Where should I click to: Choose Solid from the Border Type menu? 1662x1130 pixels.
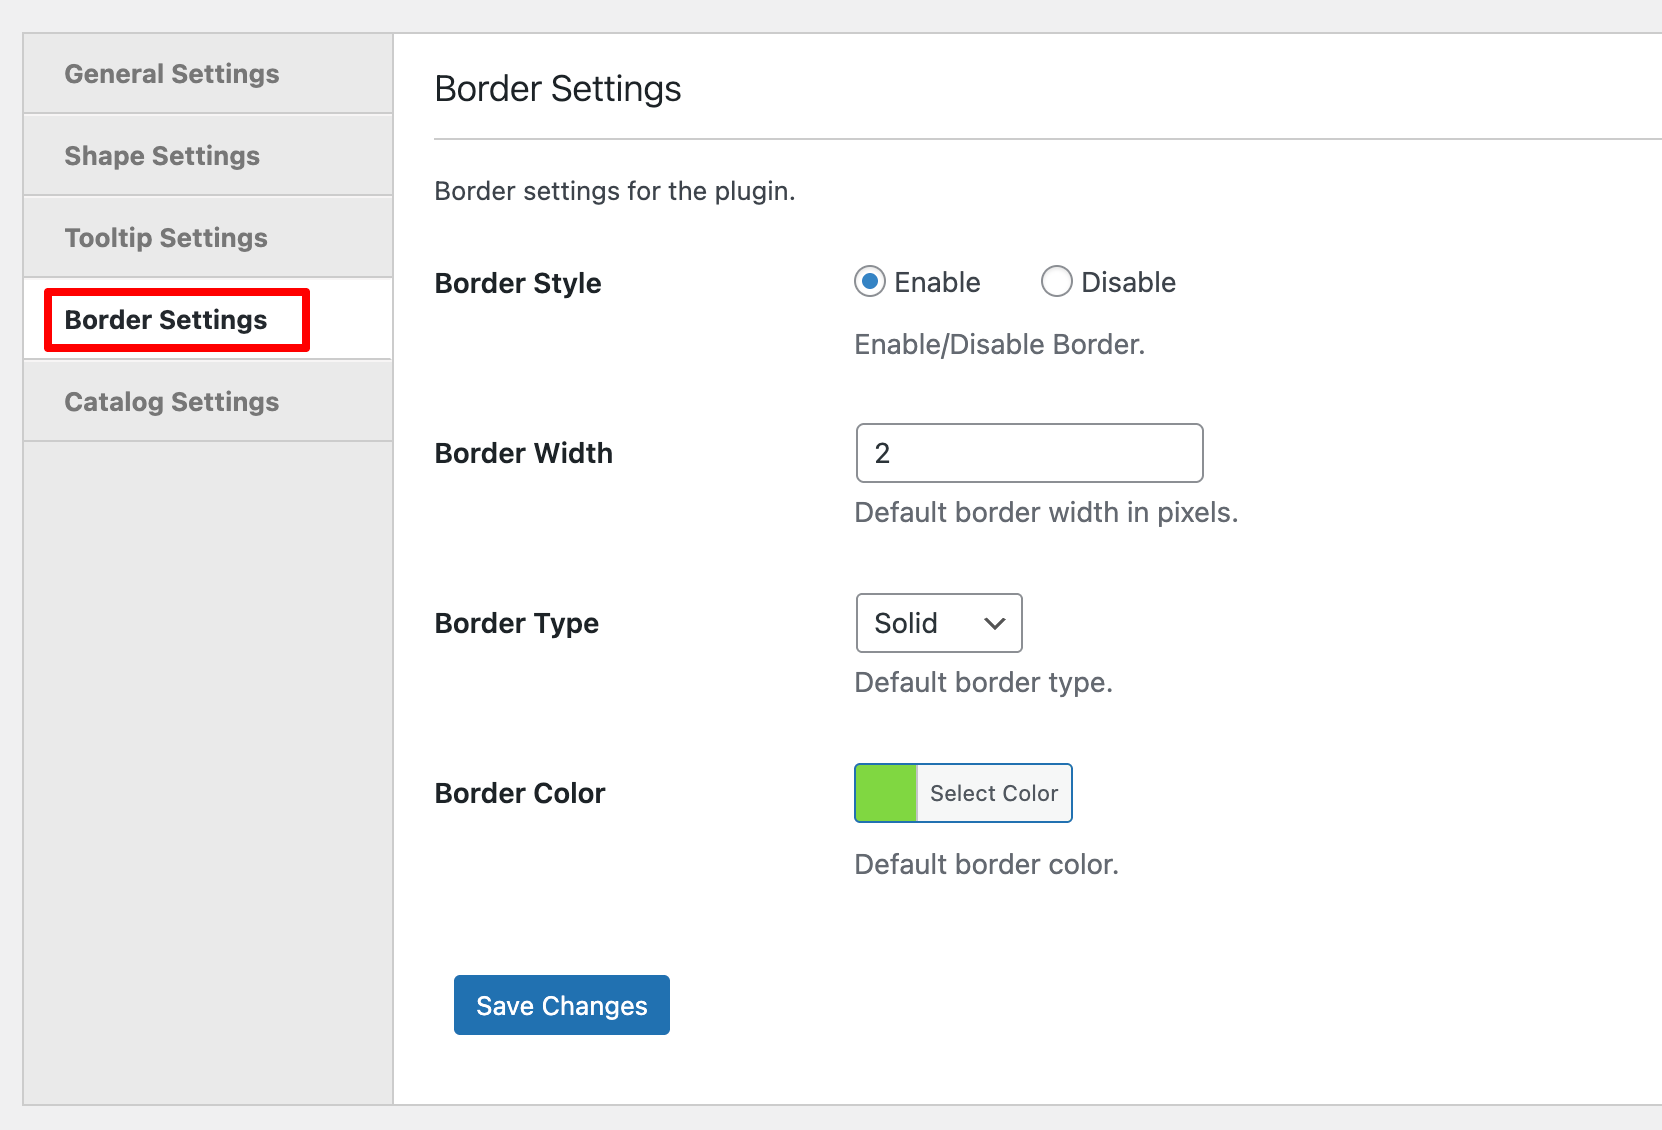(x=938, y=623)
